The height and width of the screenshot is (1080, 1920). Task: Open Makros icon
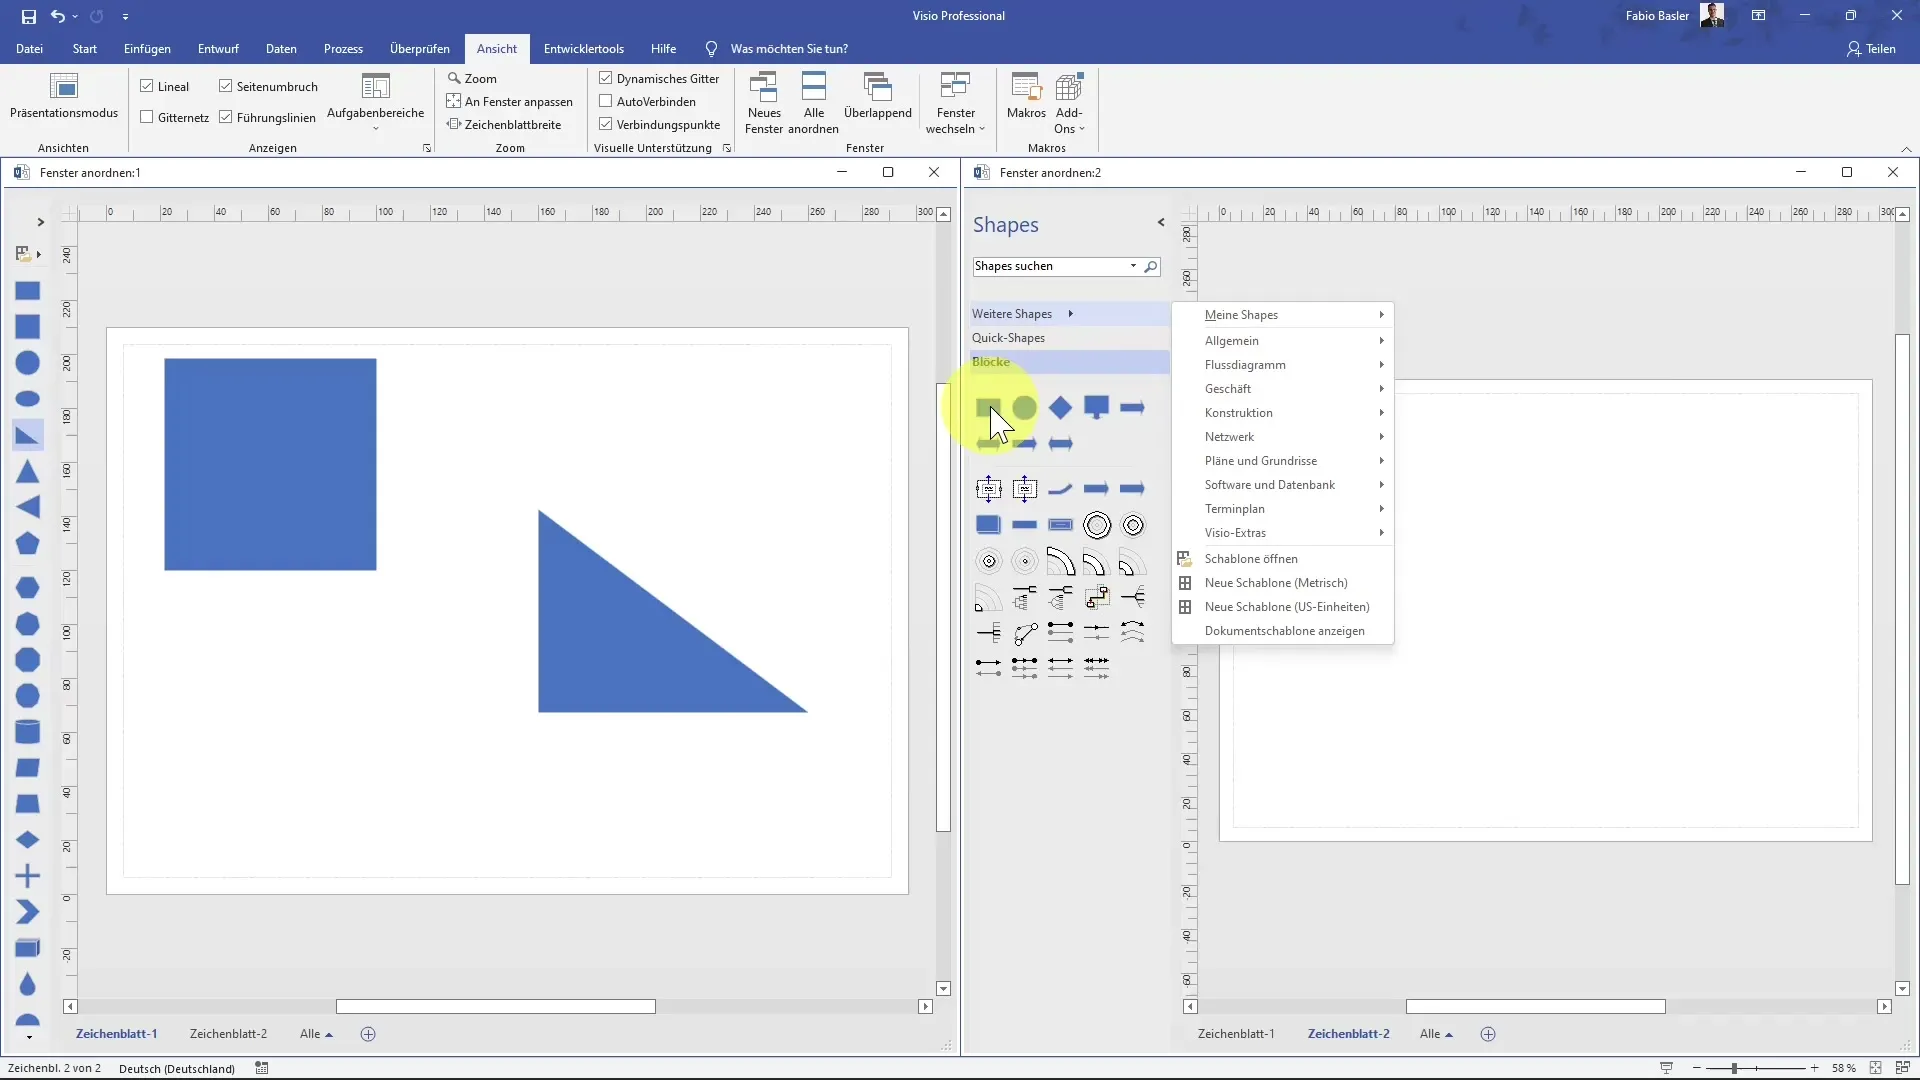(1026, 97)
